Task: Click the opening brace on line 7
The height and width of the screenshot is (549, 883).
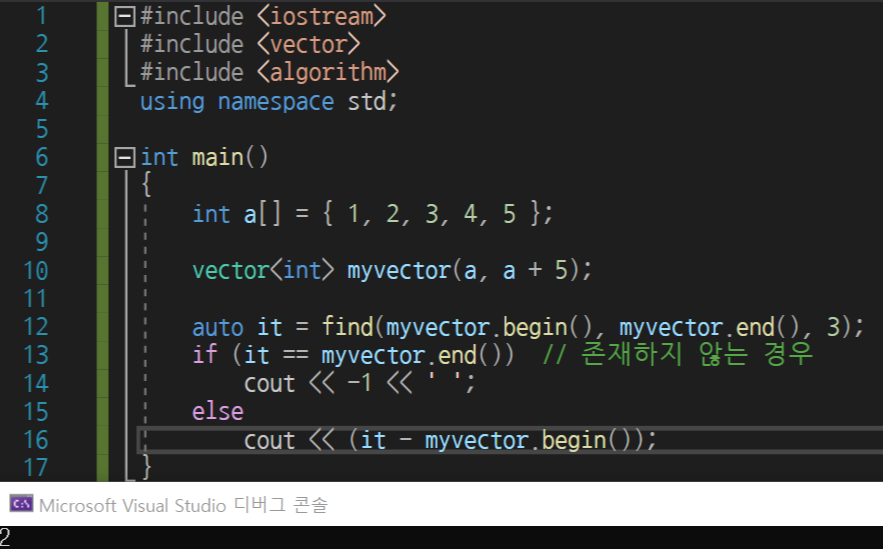Action: (x=146, y=184)
